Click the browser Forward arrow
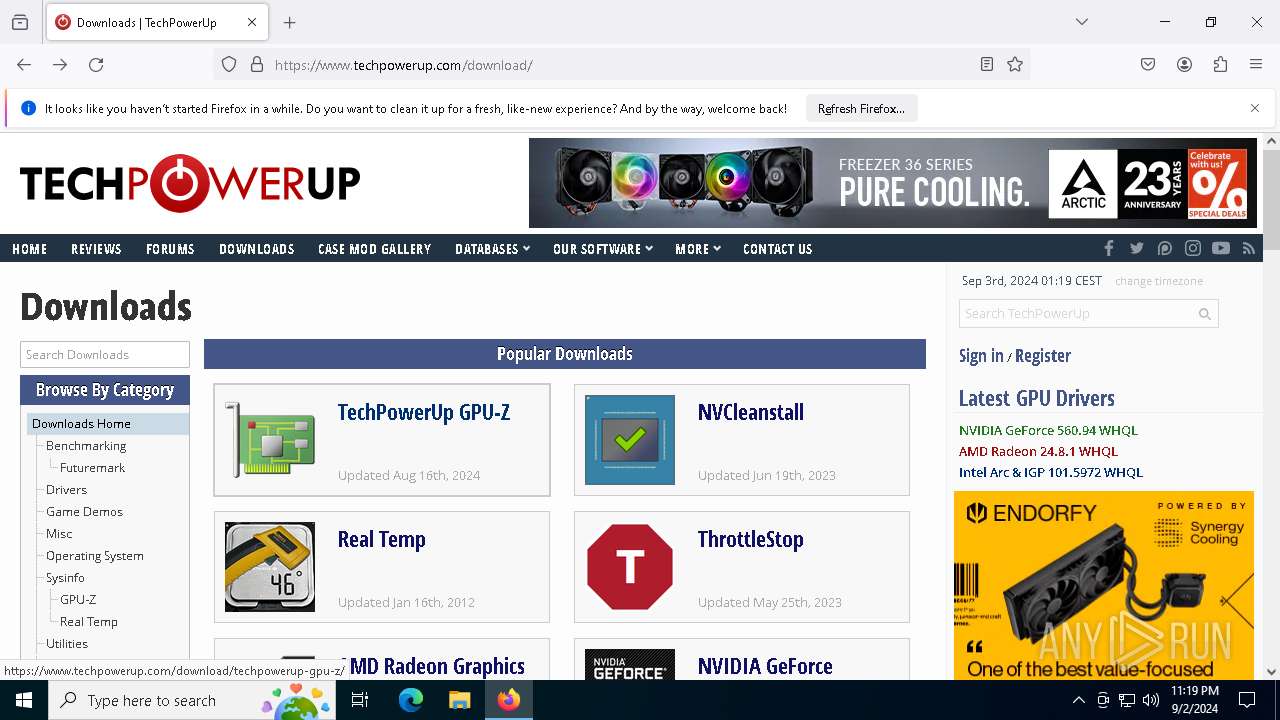The width and height of the screenshot is (1280, 720). (60, 65)
